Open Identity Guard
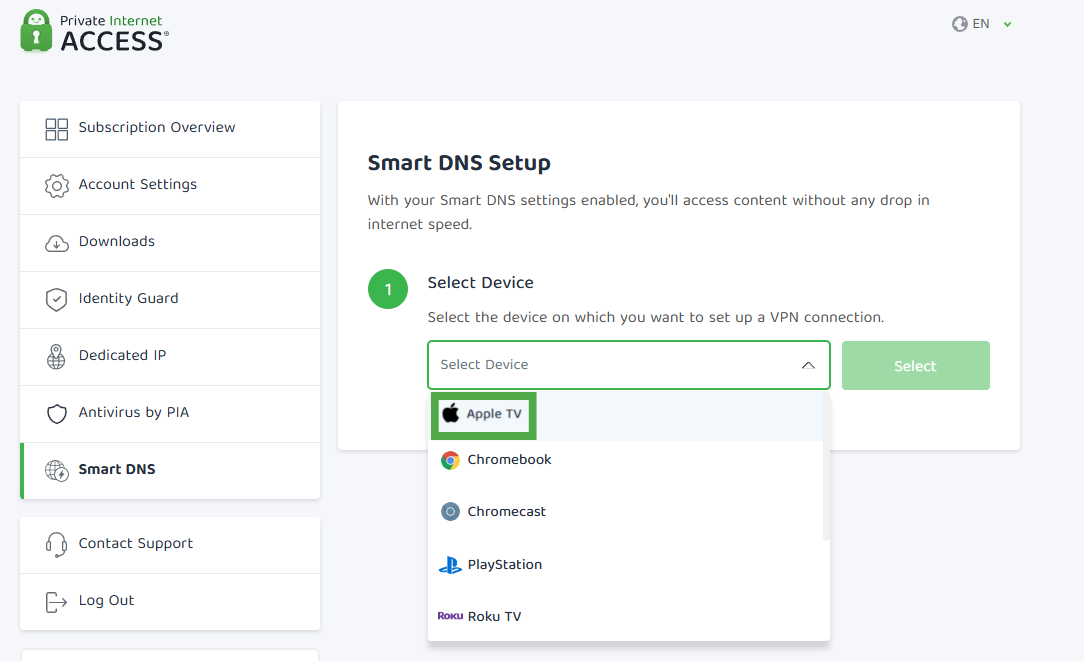The width and height of the screenshot is (1084, 661). click(x=170, y=300)
